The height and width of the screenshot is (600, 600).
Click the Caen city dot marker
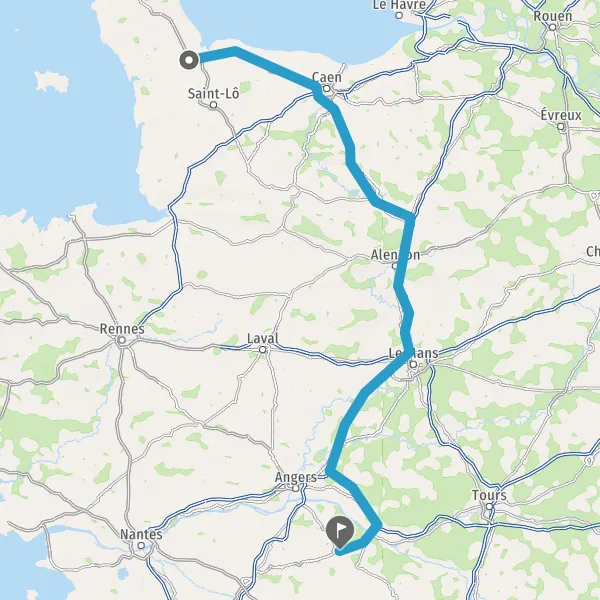[x=327, y=89]
